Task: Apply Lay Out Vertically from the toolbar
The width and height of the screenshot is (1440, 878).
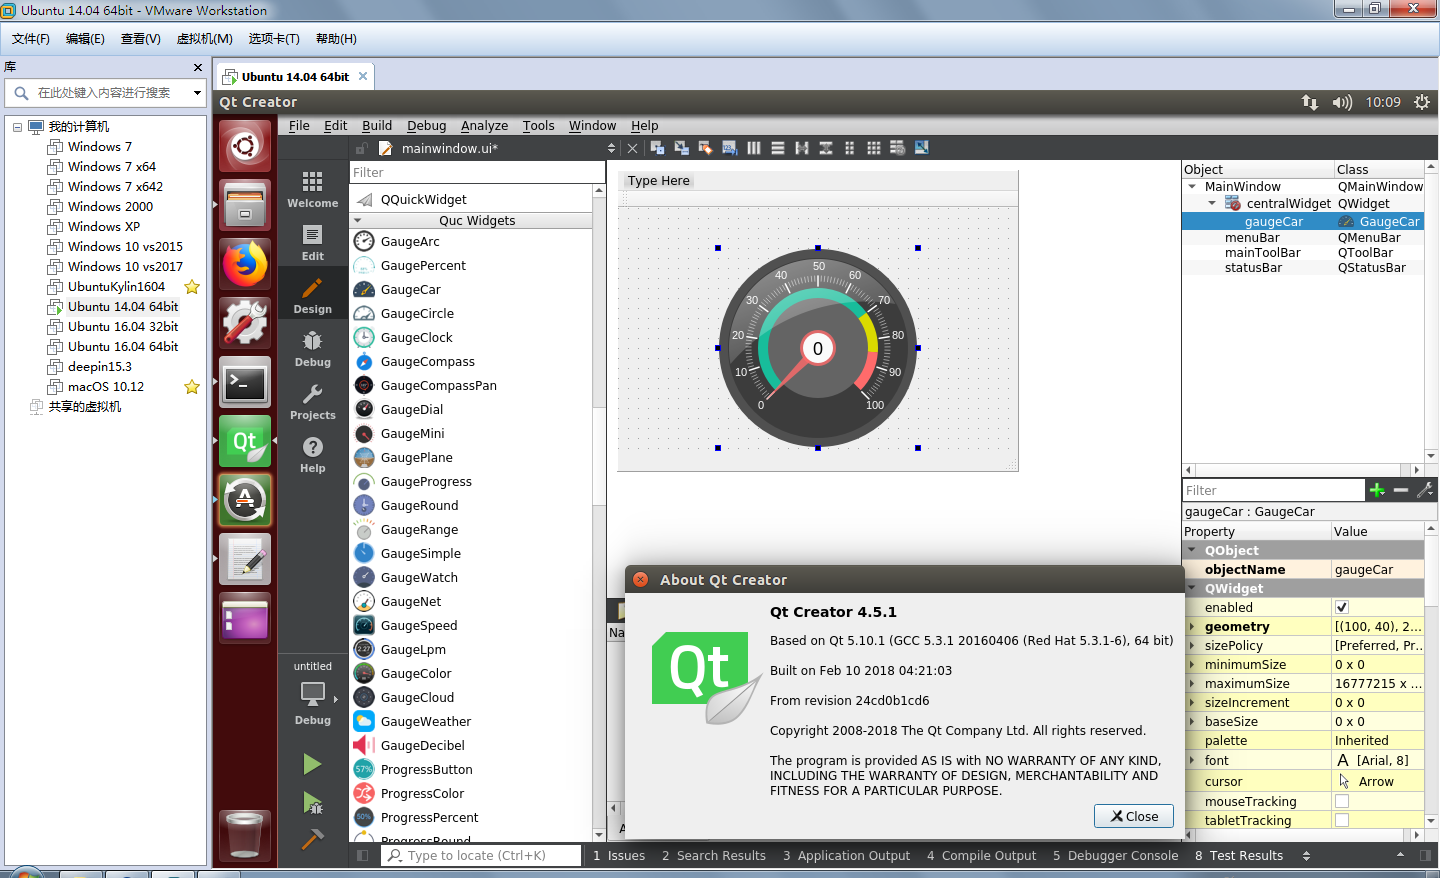Action: click(777, 148)
